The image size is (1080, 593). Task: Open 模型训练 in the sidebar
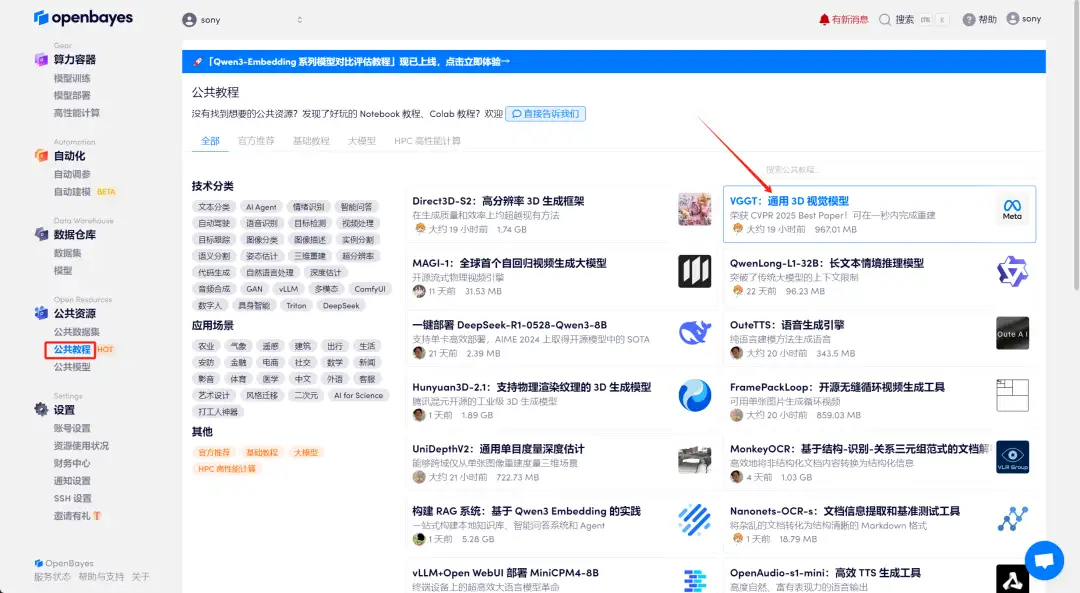(72, 78)
